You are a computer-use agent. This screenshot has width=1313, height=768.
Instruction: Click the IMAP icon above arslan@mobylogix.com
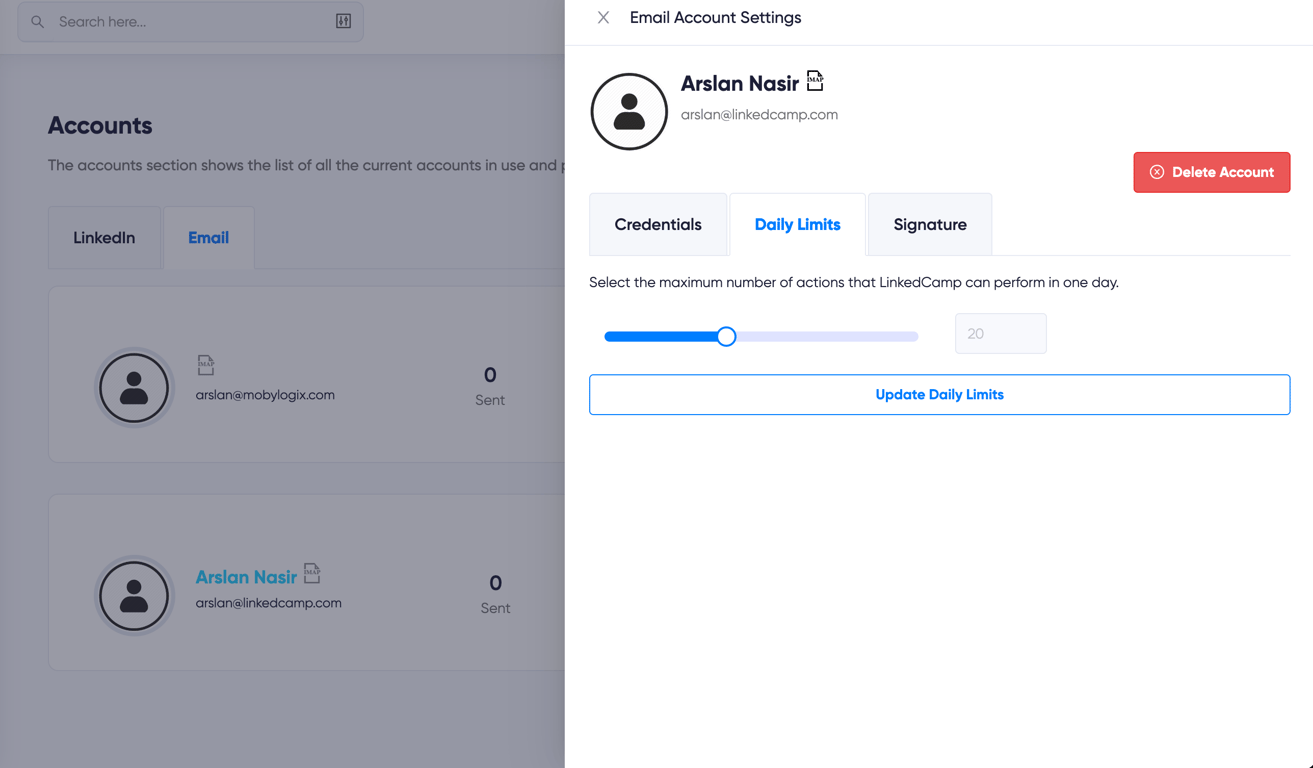point(206,365)
